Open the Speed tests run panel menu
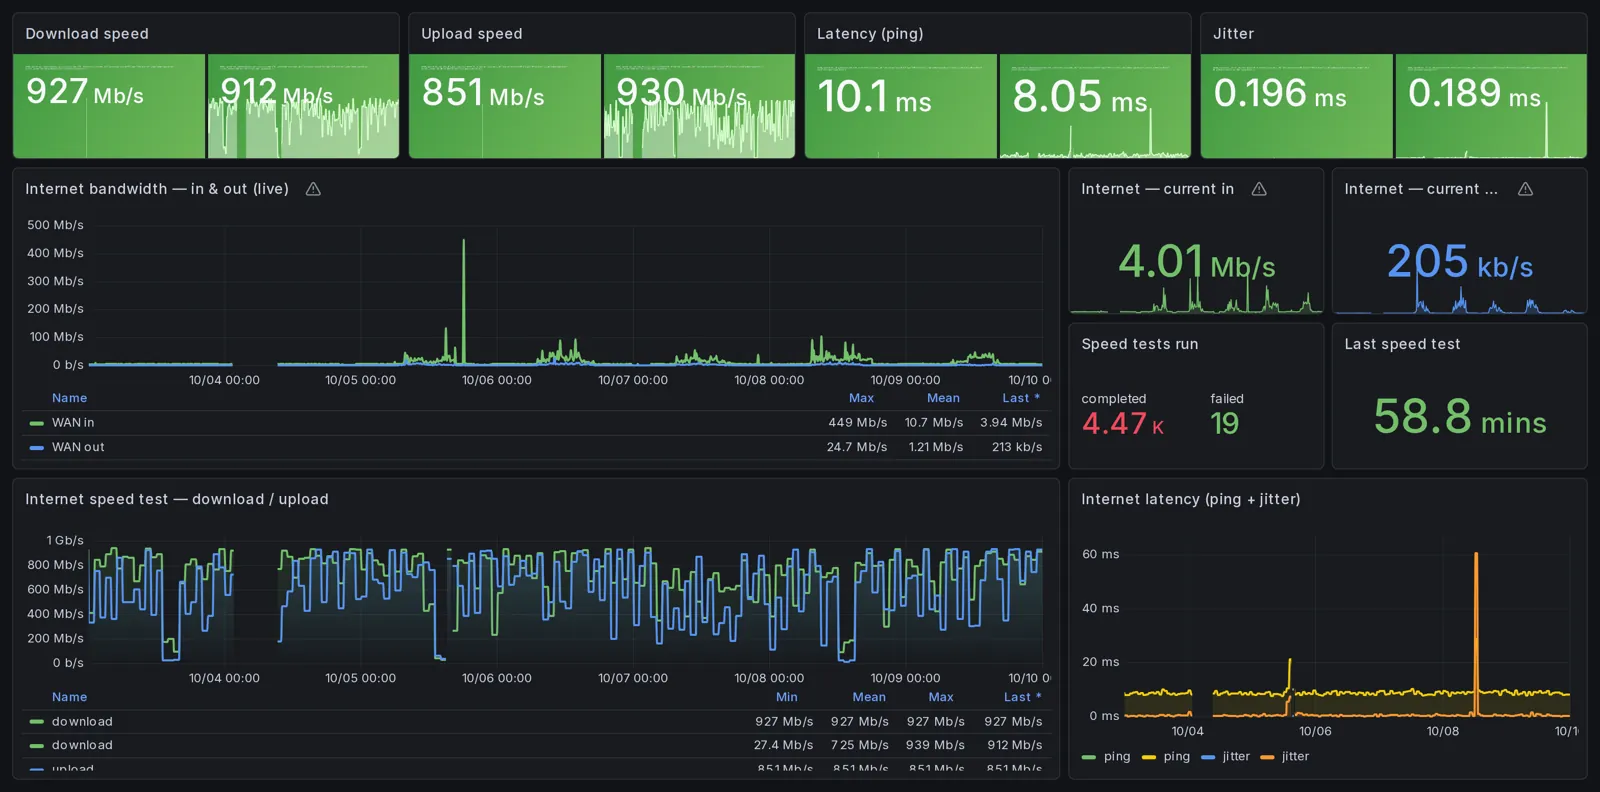Image resolution: width=1600 pixels, height=792 pixels. pyautogui.click(x=1140, y=344)
